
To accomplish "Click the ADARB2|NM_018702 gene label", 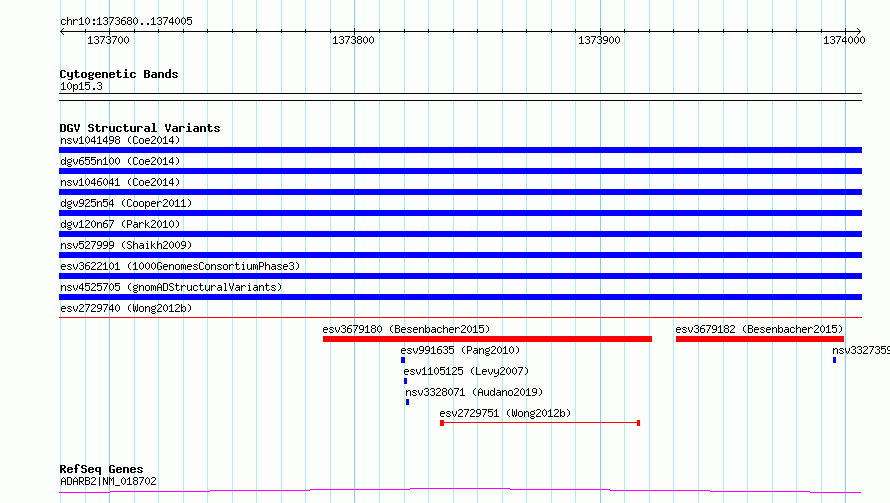I will (108, 481).
